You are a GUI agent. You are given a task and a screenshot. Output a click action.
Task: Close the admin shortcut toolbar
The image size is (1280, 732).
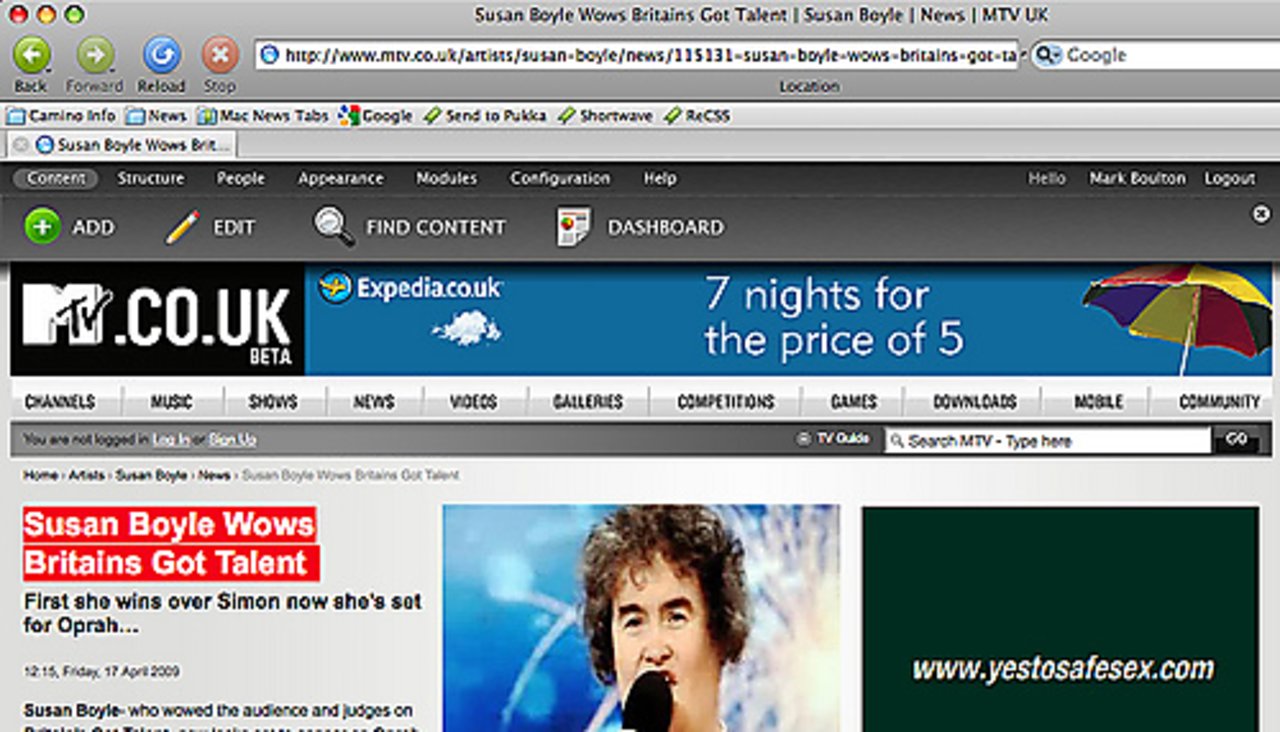click(x=1261, y=213)
